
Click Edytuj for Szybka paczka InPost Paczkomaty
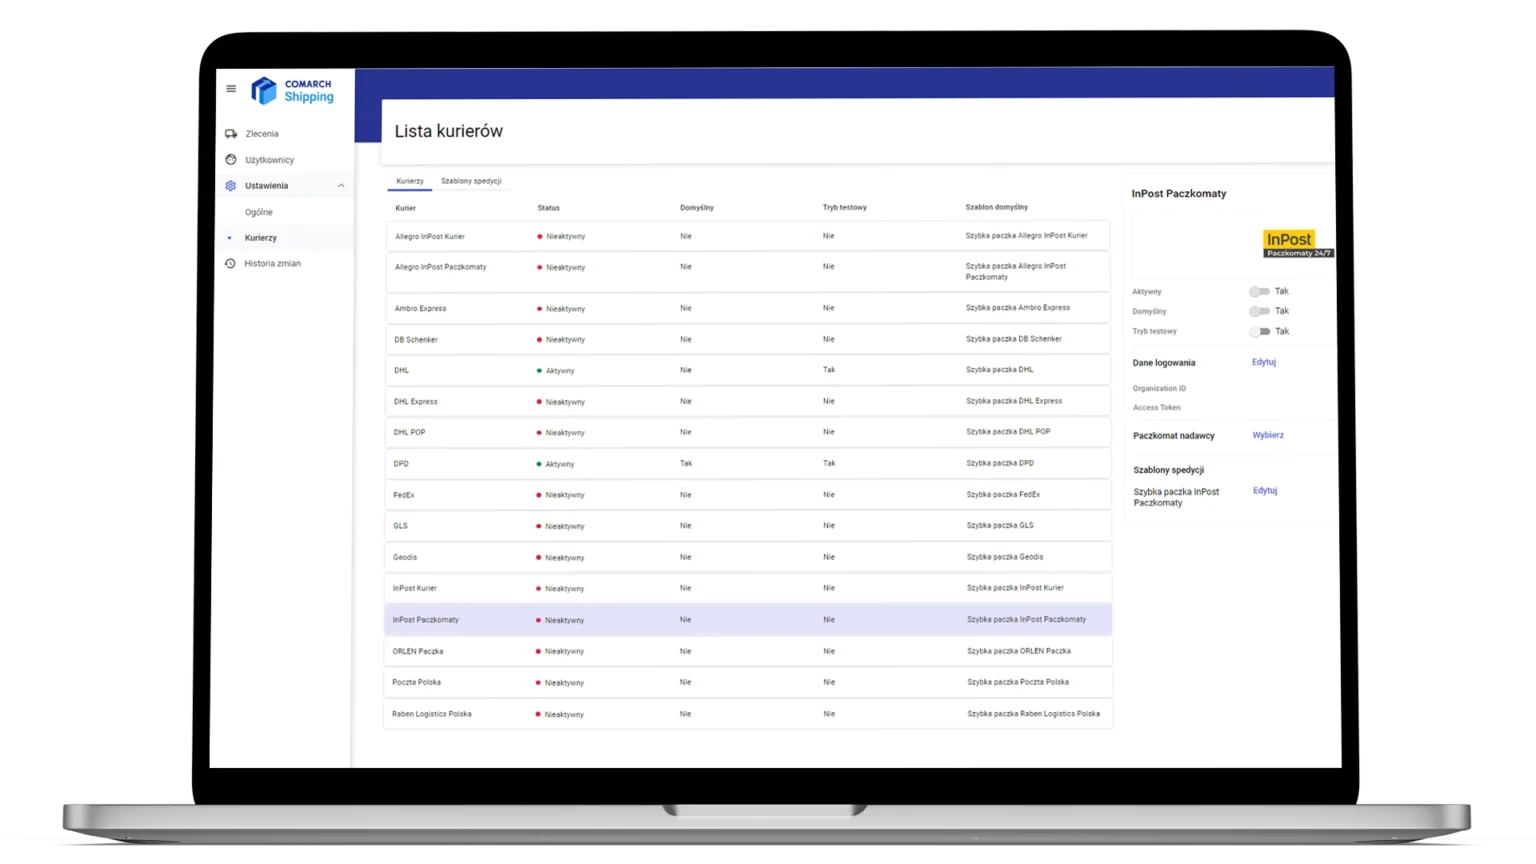click(1265, 490)
